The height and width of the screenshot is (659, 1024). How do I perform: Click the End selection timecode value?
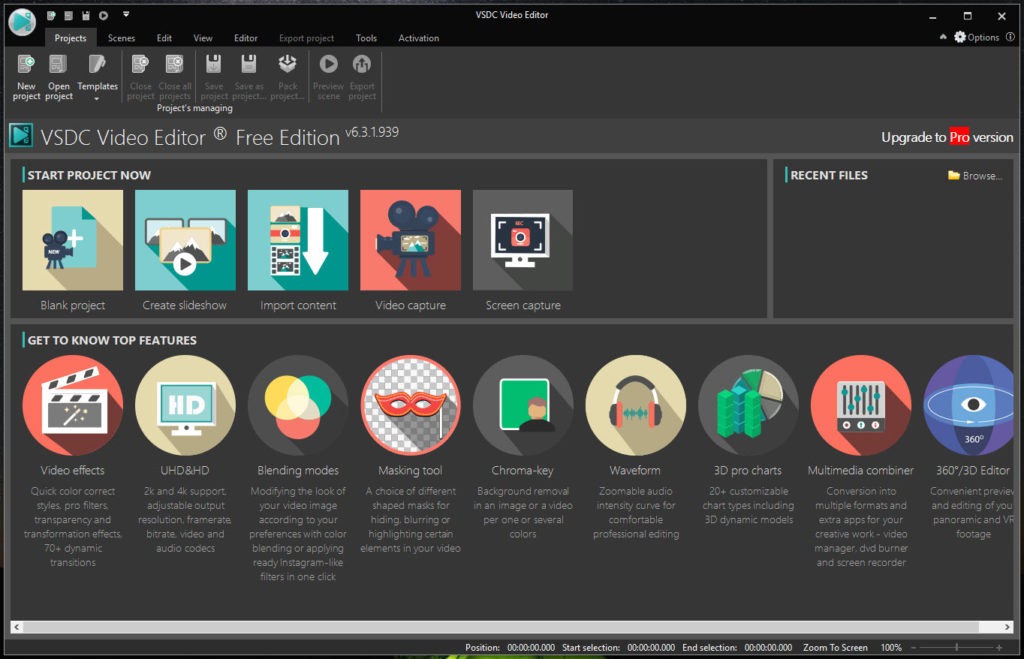[768, 648]
